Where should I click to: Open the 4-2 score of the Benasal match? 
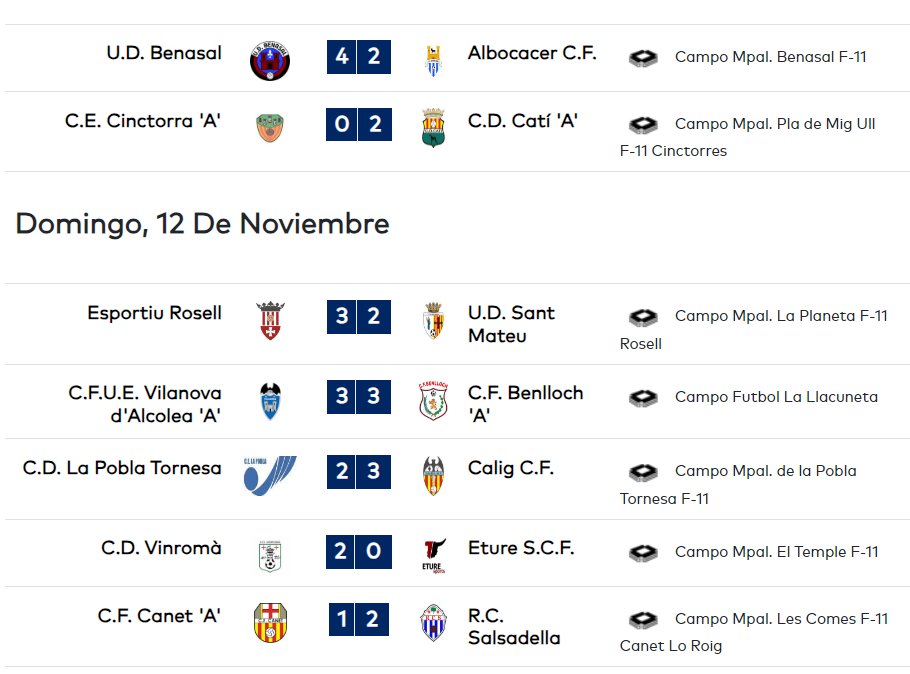tap(359, 57)
